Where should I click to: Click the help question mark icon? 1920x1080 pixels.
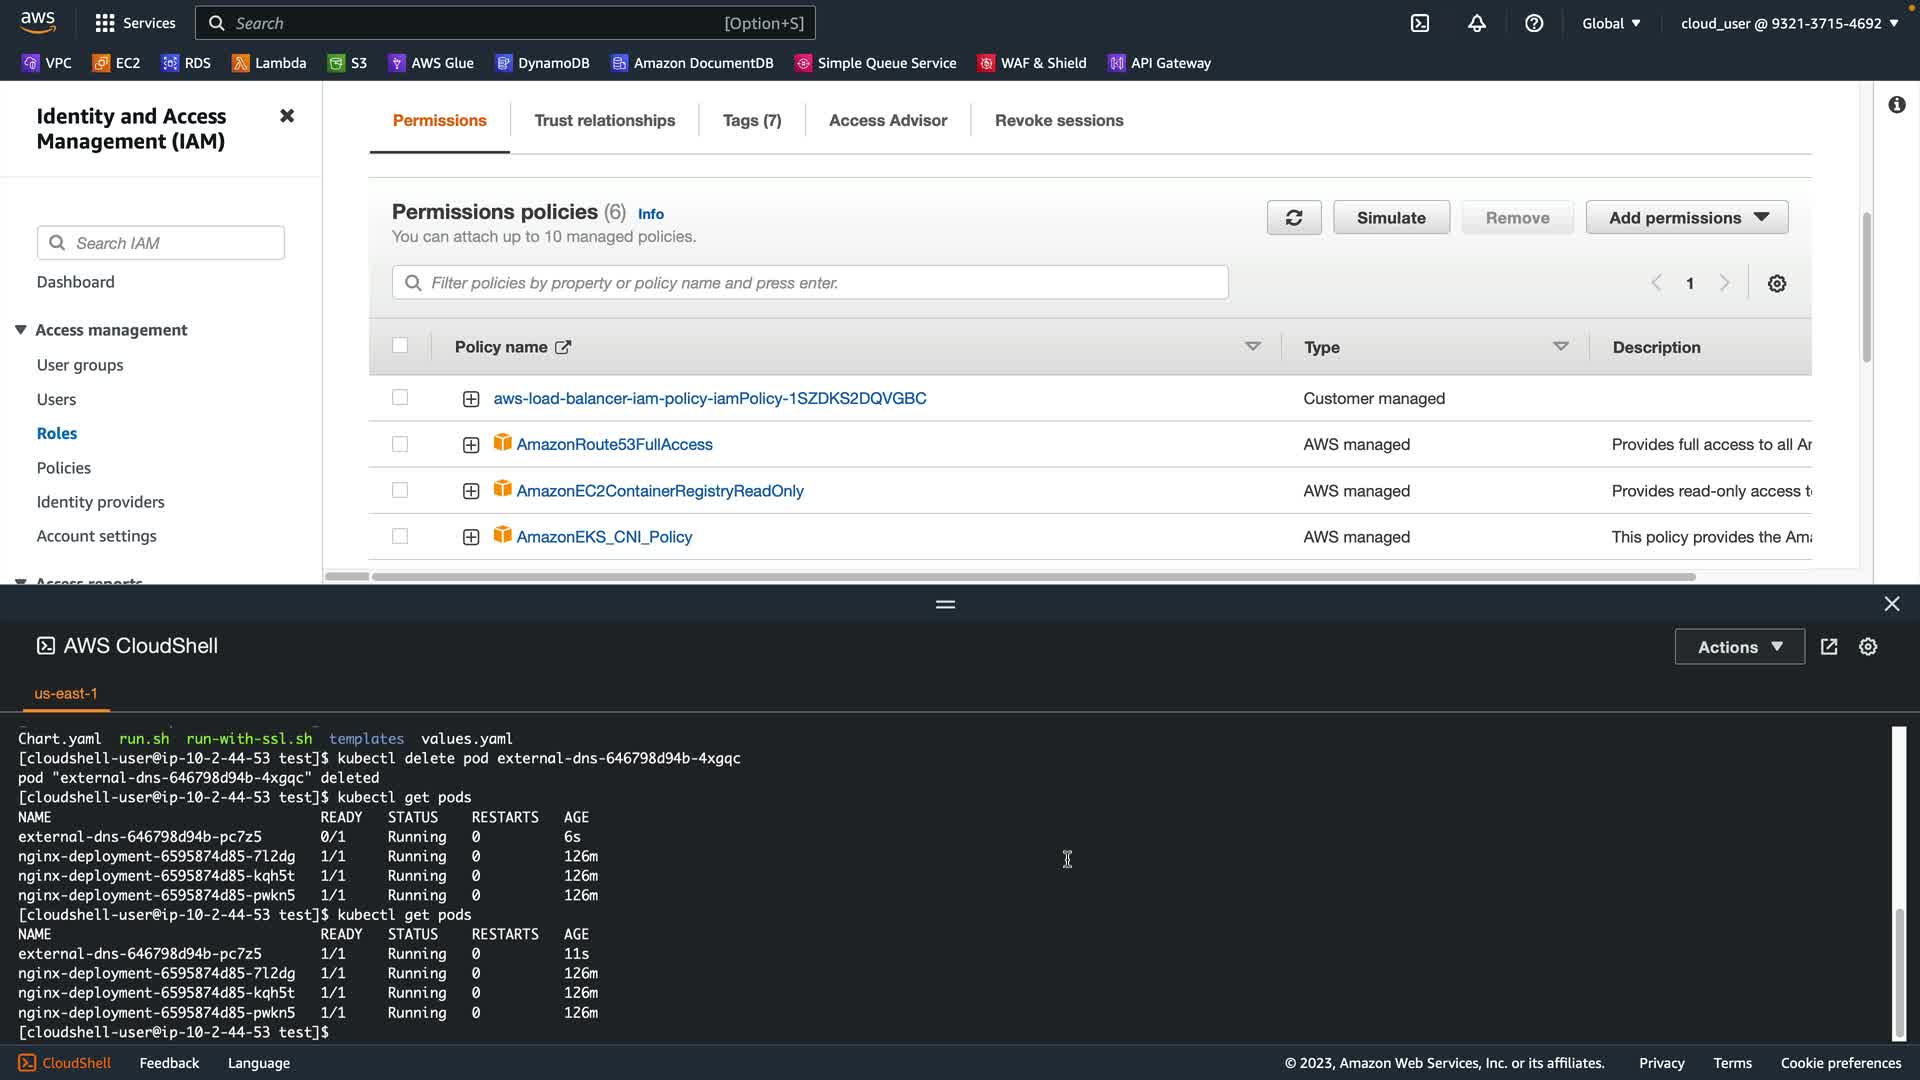1534,23
